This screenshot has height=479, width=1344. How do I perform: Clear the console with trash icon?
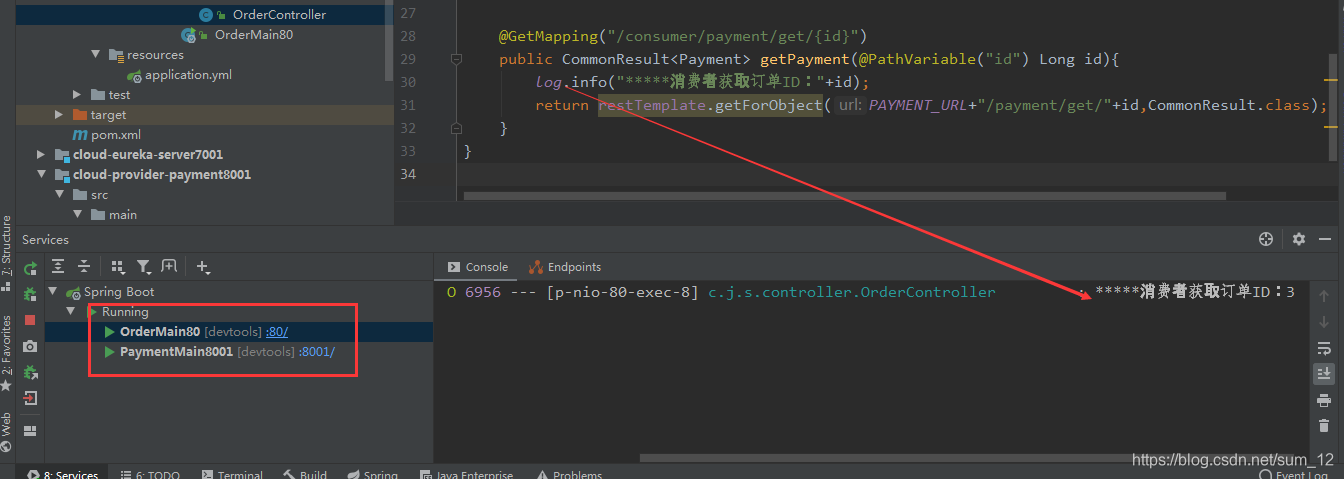coord(1324,426)
